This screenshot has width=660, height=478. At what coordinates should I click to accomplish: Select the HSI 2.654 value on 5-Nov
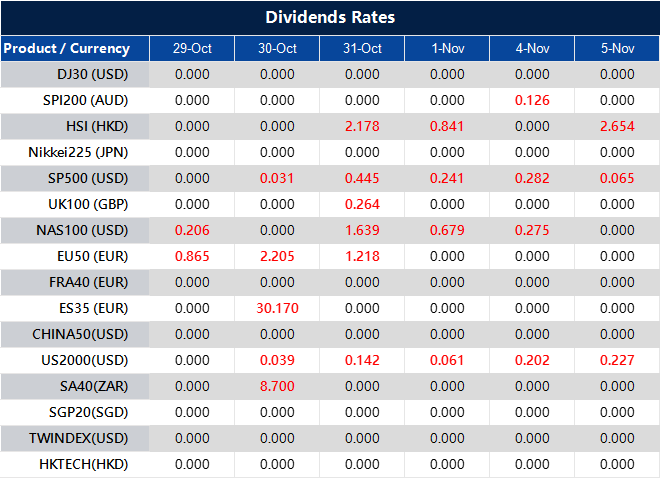pos(617,126)
